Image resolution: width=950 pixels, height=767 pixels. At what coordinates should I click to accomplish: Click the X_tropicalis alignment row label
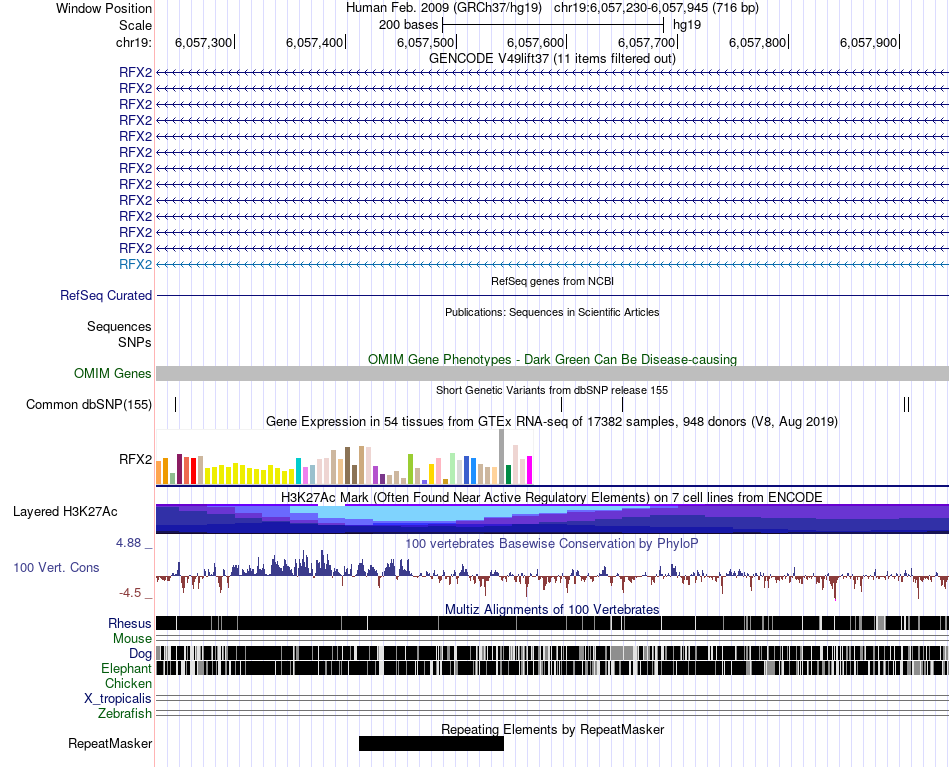118,698
